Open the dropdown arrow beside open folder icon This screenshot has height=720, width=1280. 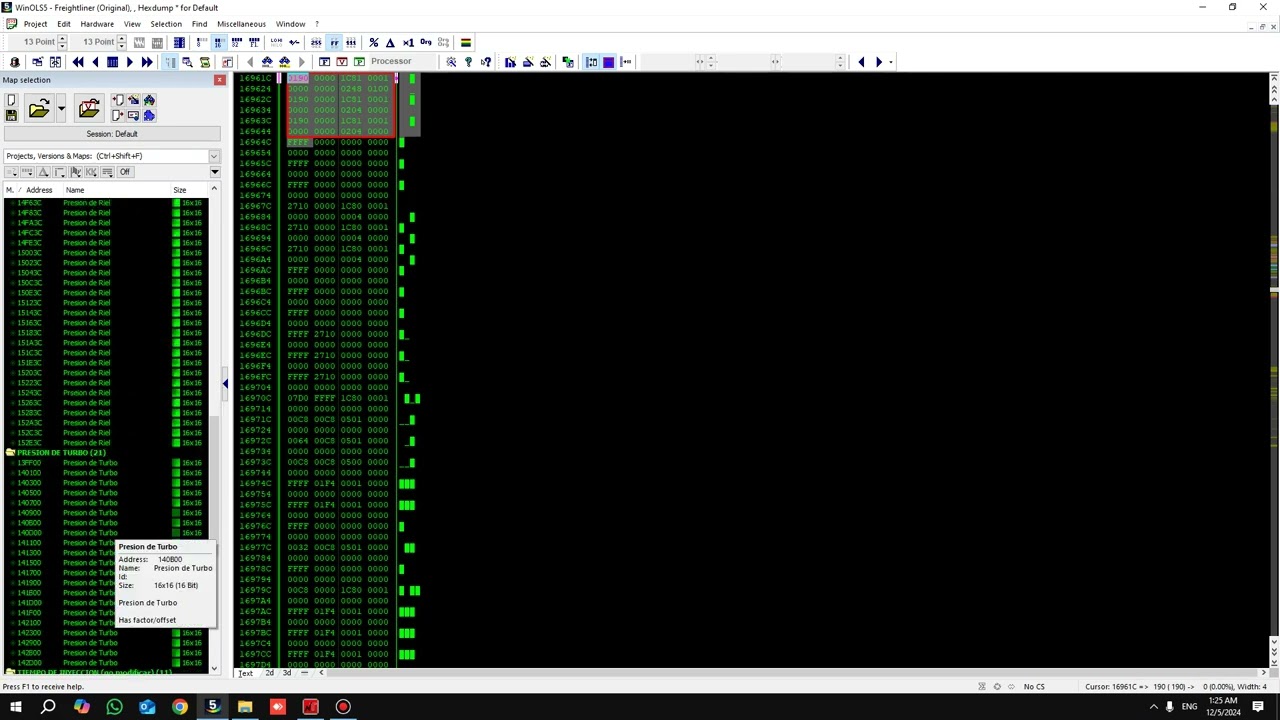[x=61, y=108]
